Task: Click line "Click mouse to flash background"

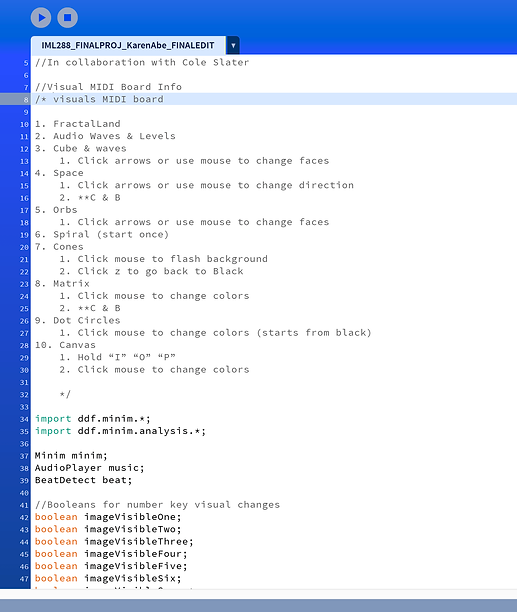Action: pyautogui.click(x=163, y=259)
